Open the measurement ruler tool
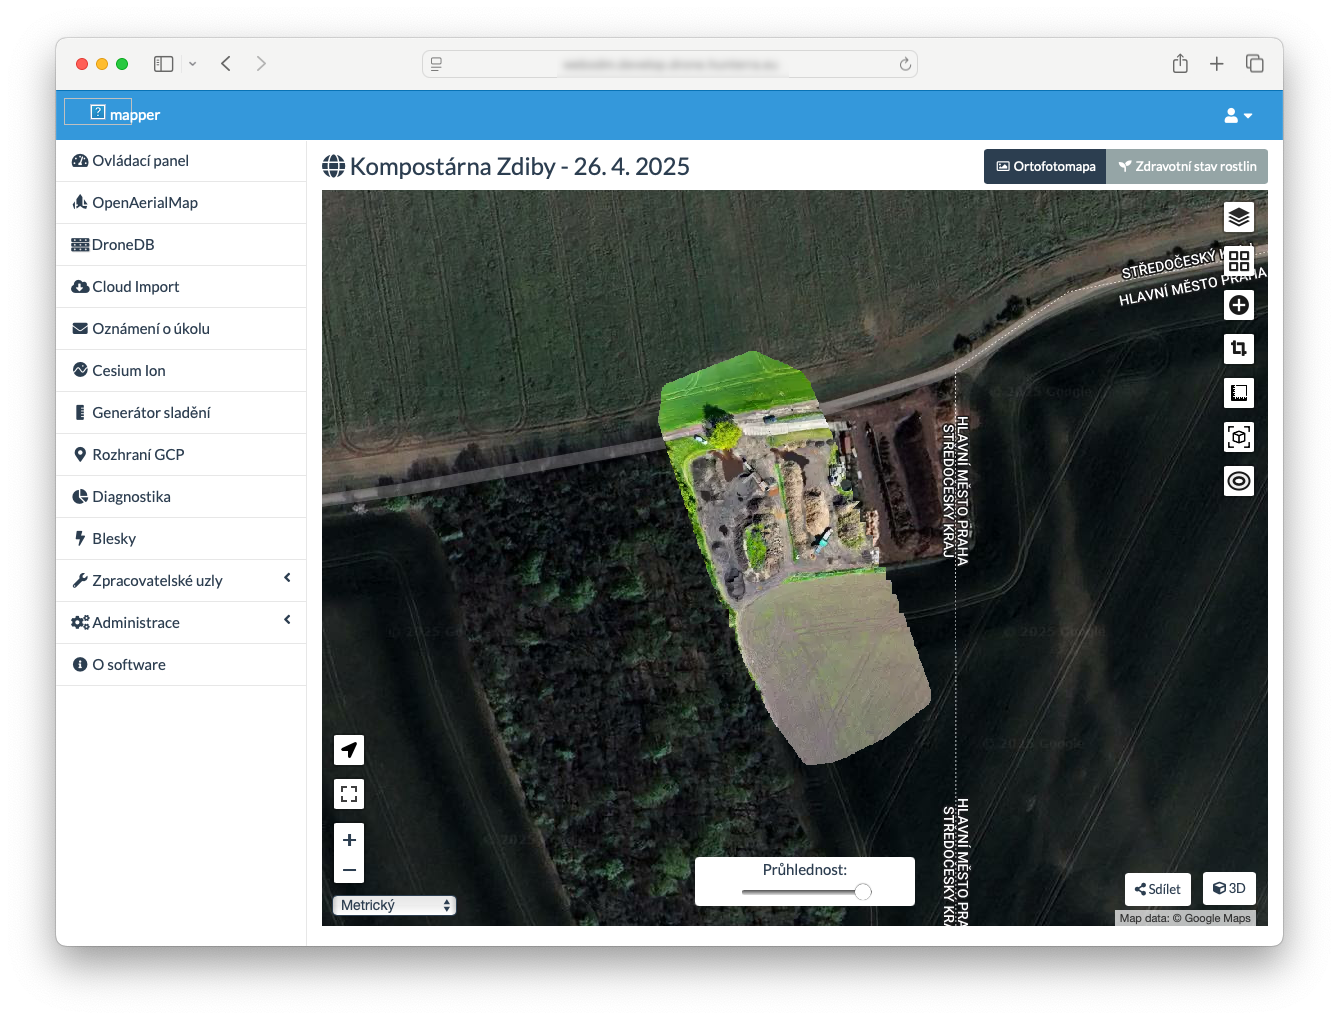Image resolution: width=1339 pixels, height=1020 pixels. pos(1238,393)
